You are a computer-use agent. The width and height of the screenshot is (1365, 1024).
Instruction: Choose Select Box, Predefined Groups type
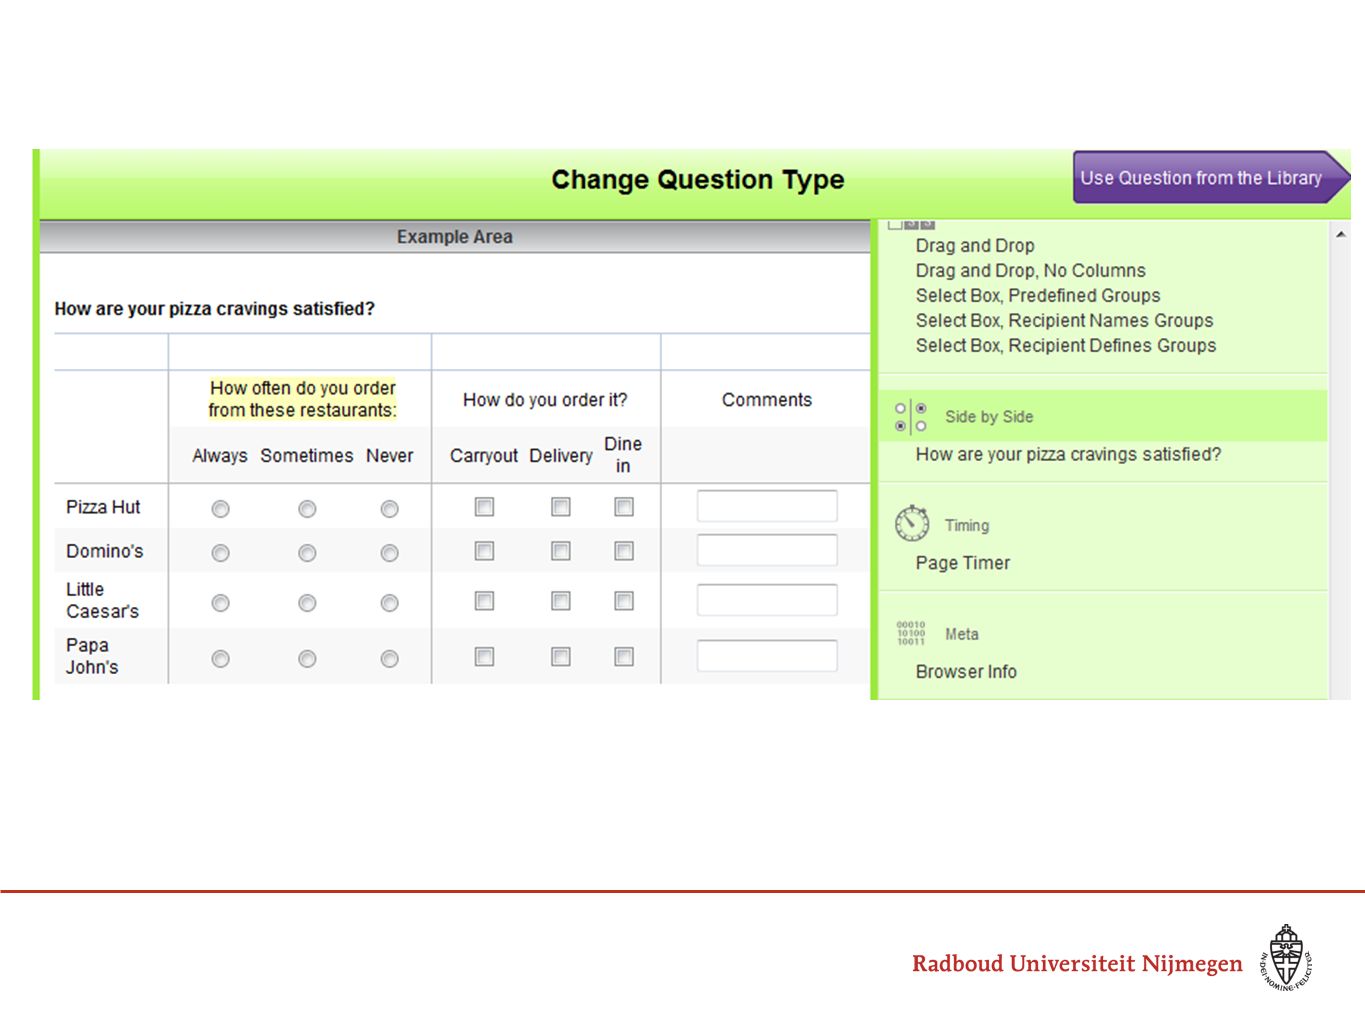coord(1038,296)
